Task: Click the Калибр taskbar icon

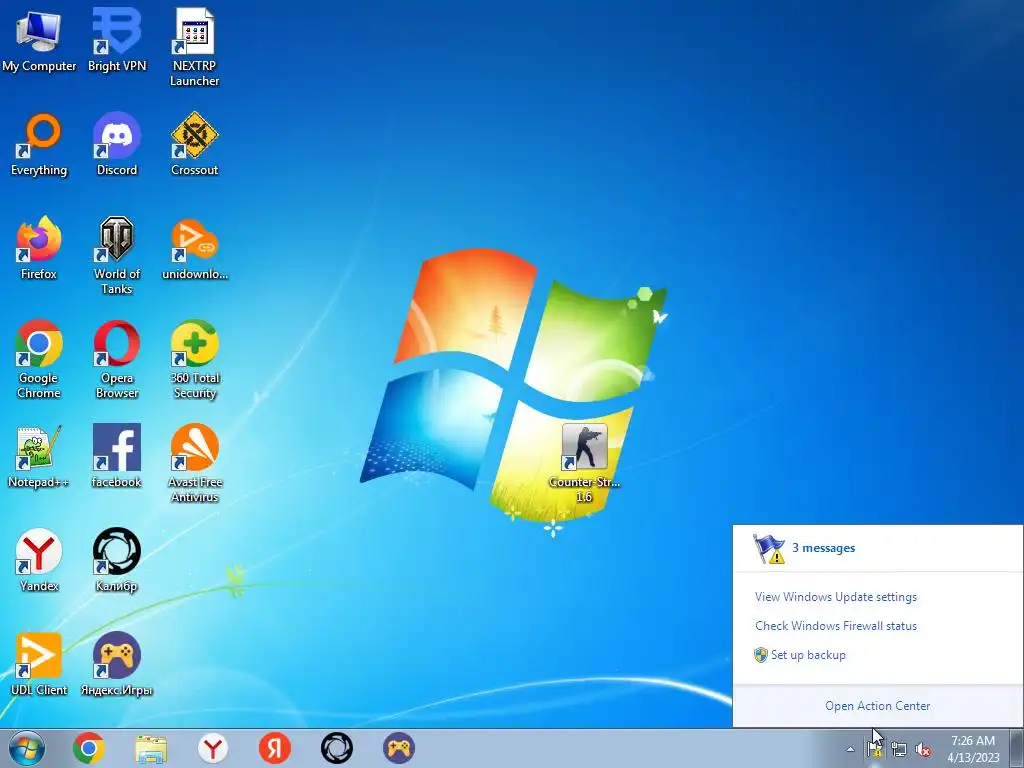Action: pyautogui.click(x=337, y=748)
